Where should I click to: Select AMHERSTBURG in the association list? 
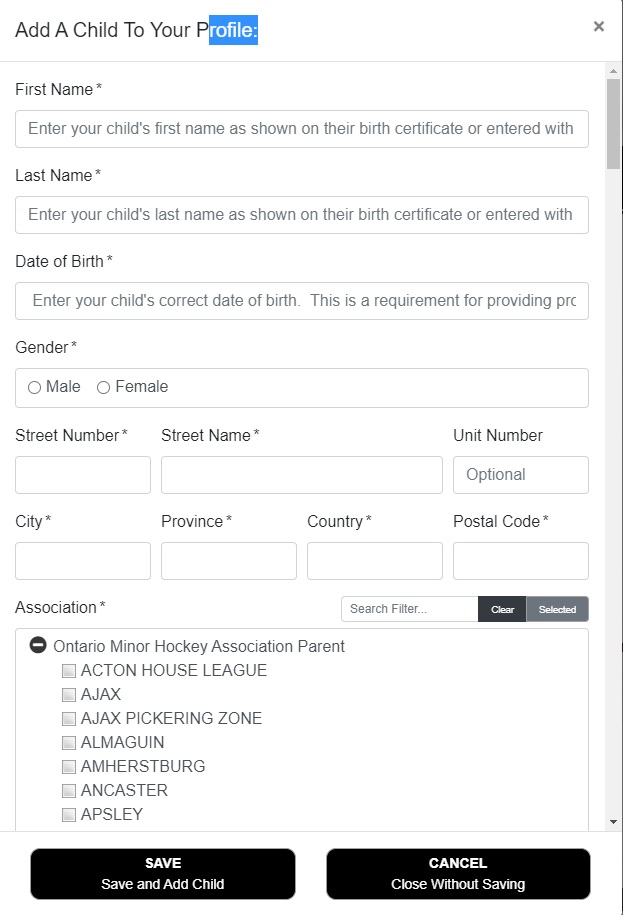[69, 767]
